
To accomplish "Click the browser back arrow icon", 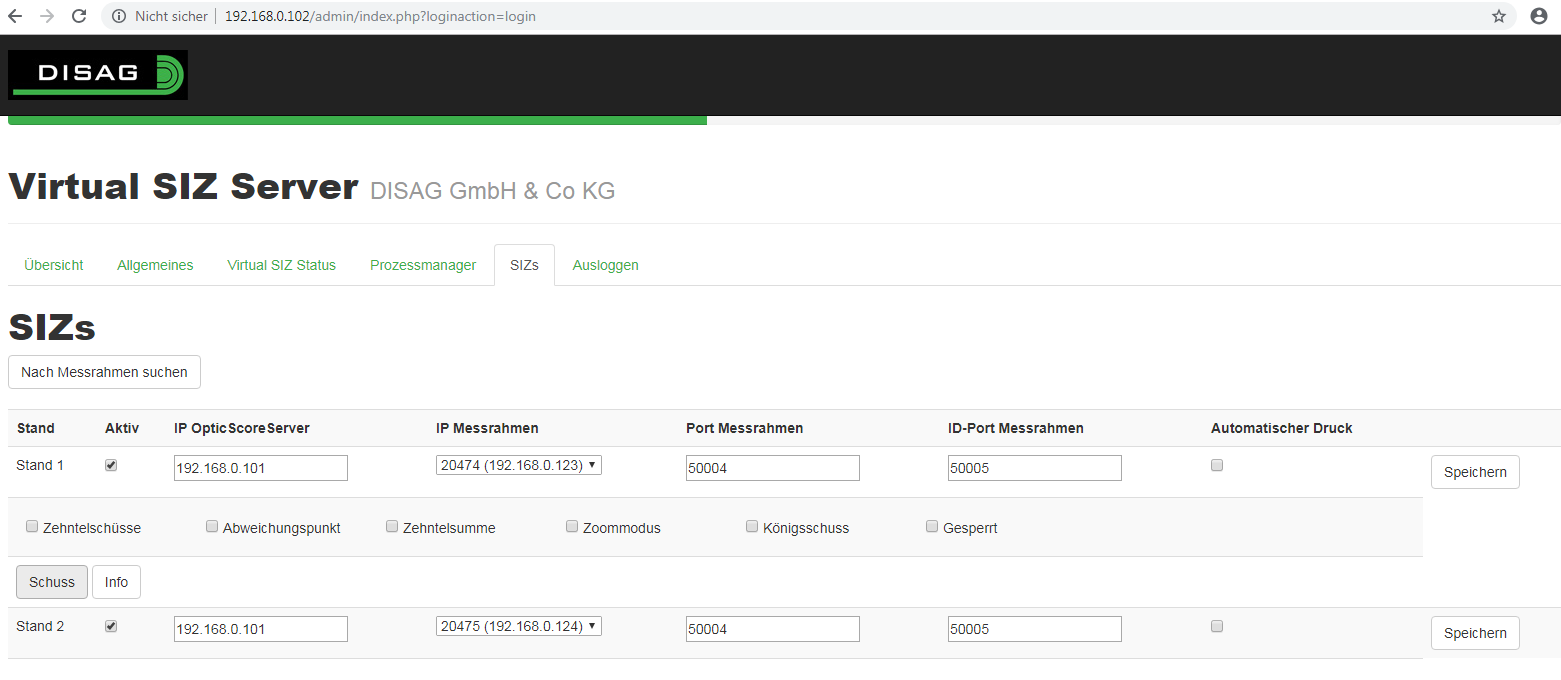I will 16,16.
